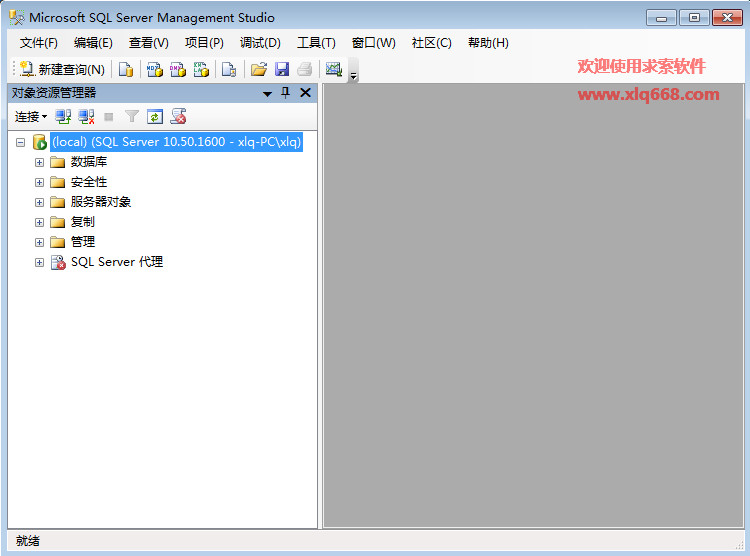Screen dimensions: 750x556
Task: Refresh the Object Explorer tree
Action: pyautogui.click(x=155, y=116)
